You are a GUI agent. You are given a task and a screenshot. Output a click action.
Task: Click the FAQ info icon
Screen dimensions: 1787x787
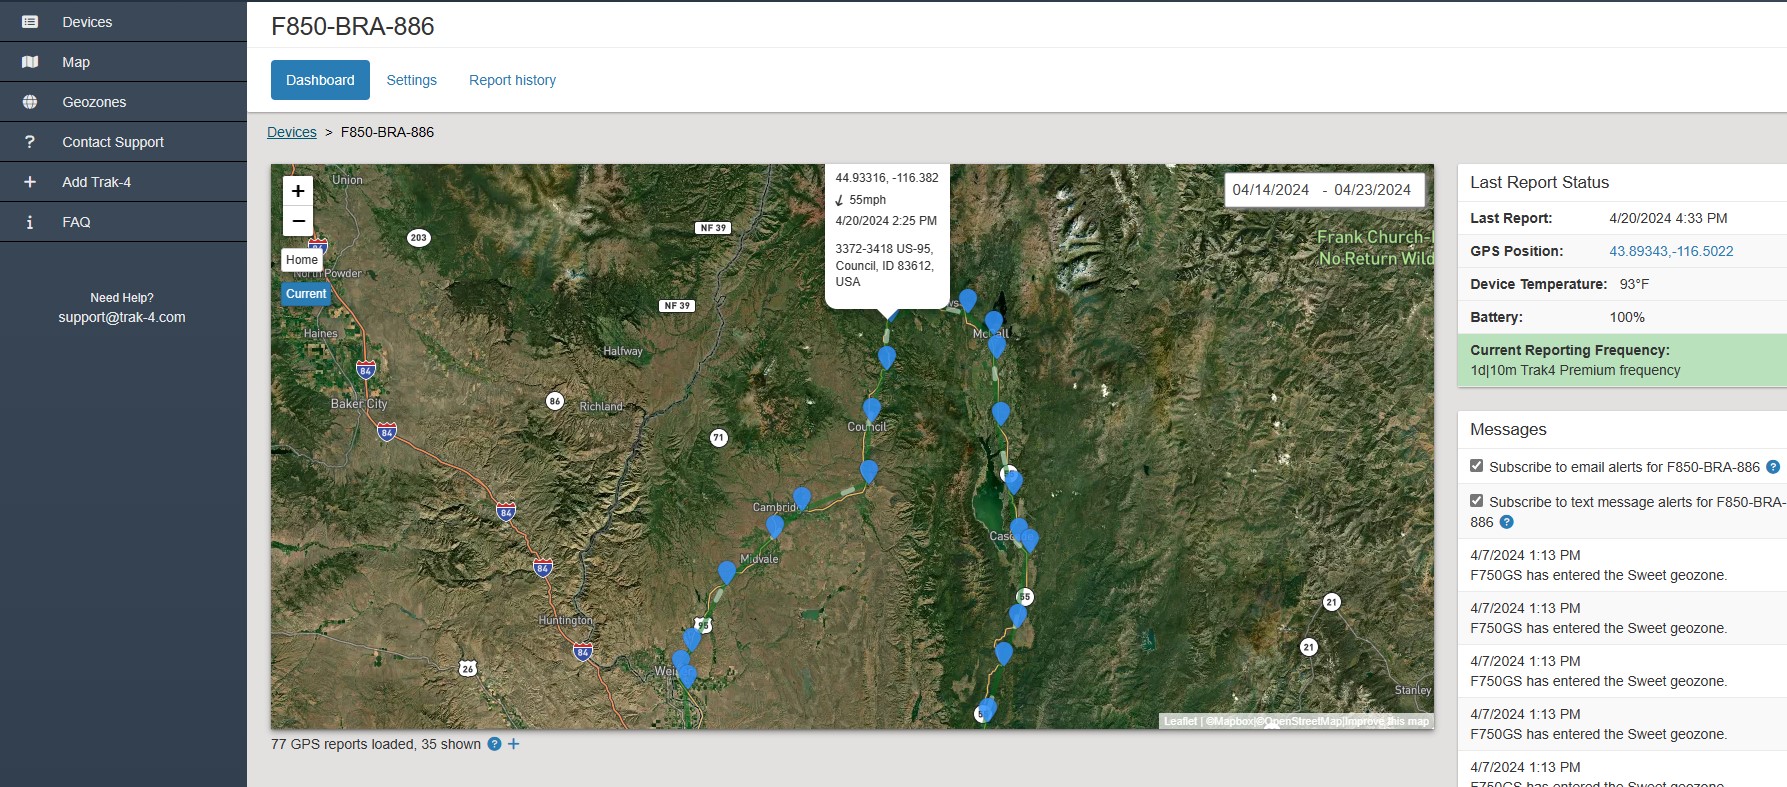coord(30,222)
